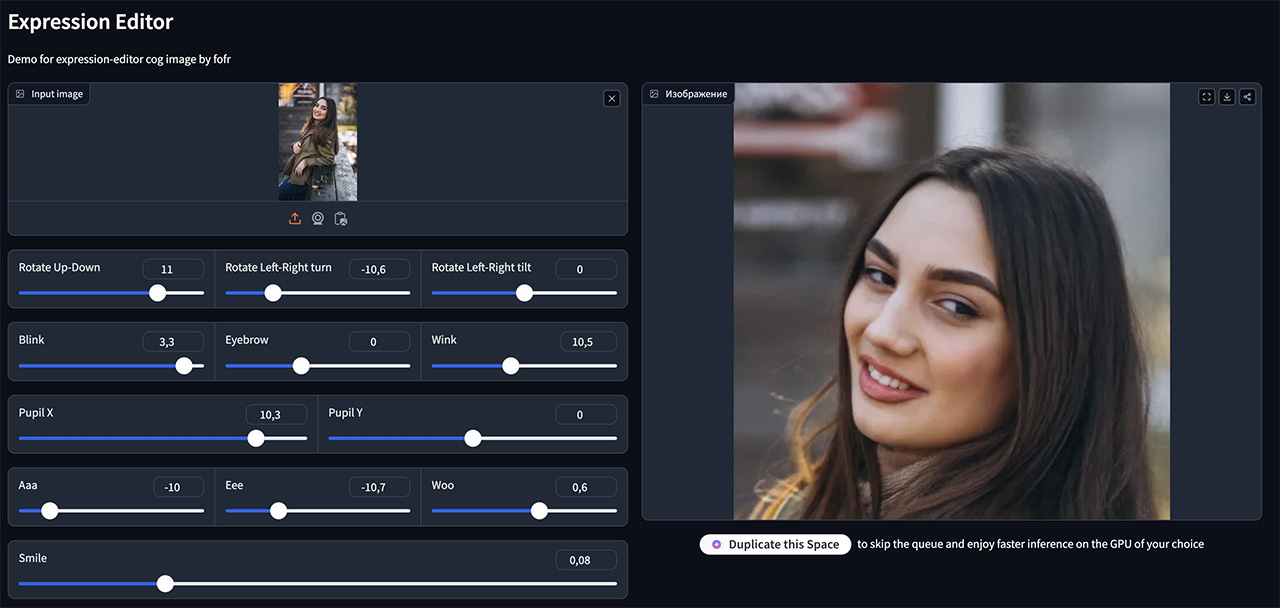The height and width of the screenshot is (608, 1280).
Task: Click the Pupil X slider handle
Action: pyautogui.click(x=256, y=438)
